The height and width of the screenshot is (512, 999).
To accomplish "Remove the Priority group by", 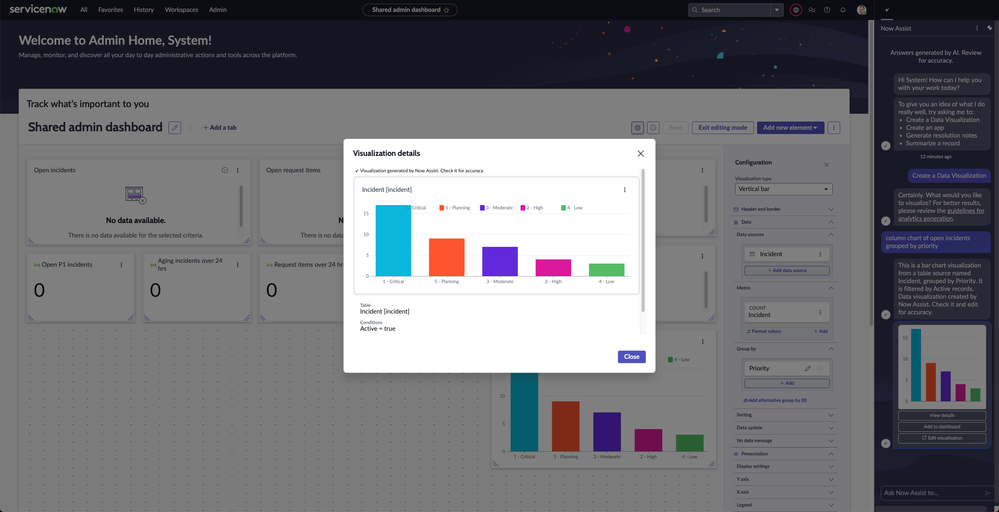I will (x=820, y=368).
